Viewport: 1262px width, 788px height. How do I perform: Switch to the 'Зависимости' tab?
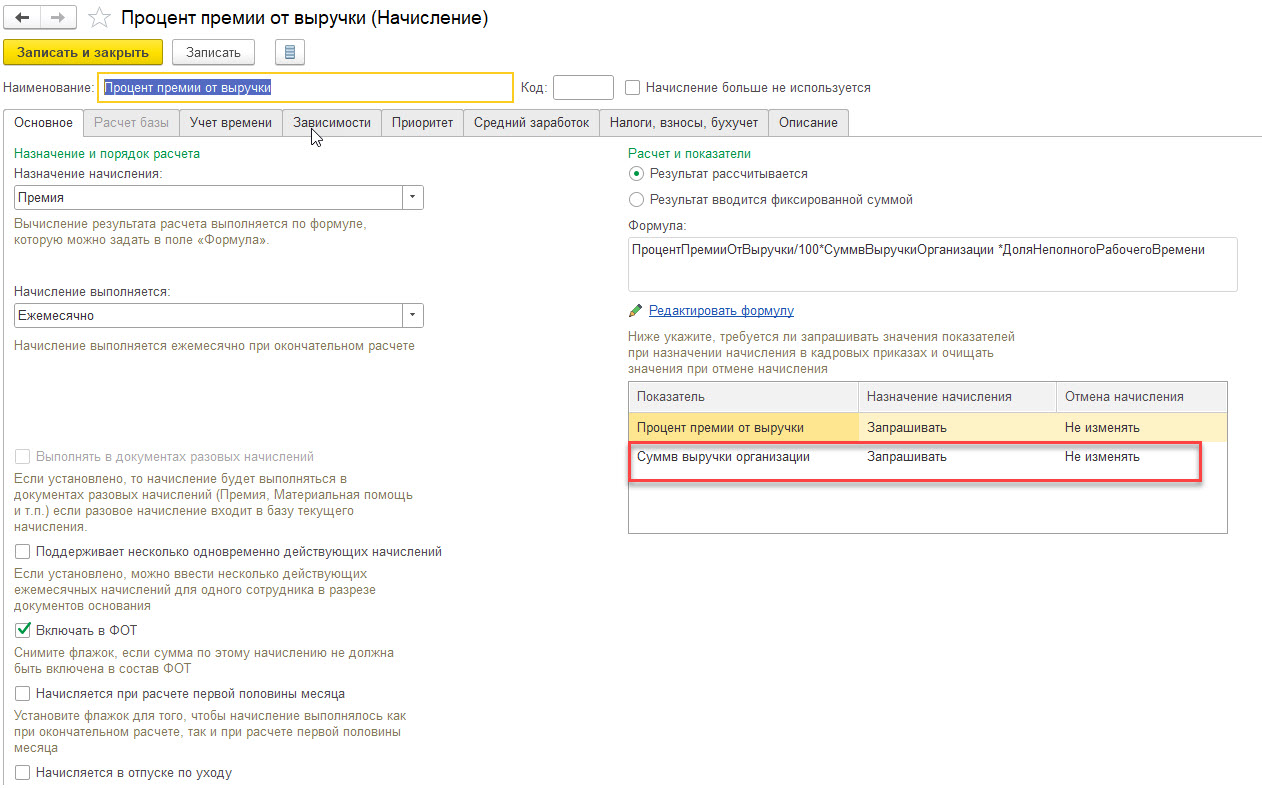pyautogui.click(x=331, y=123)
